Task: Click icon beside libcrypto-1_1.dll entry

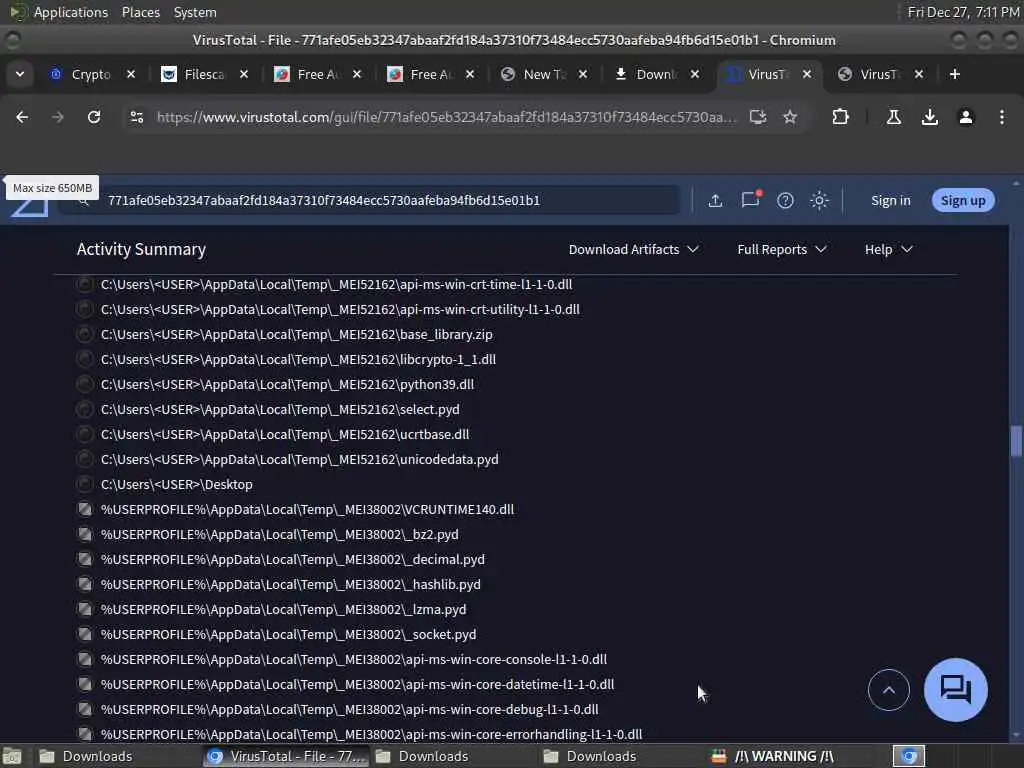Action: [x=84, y=359]
